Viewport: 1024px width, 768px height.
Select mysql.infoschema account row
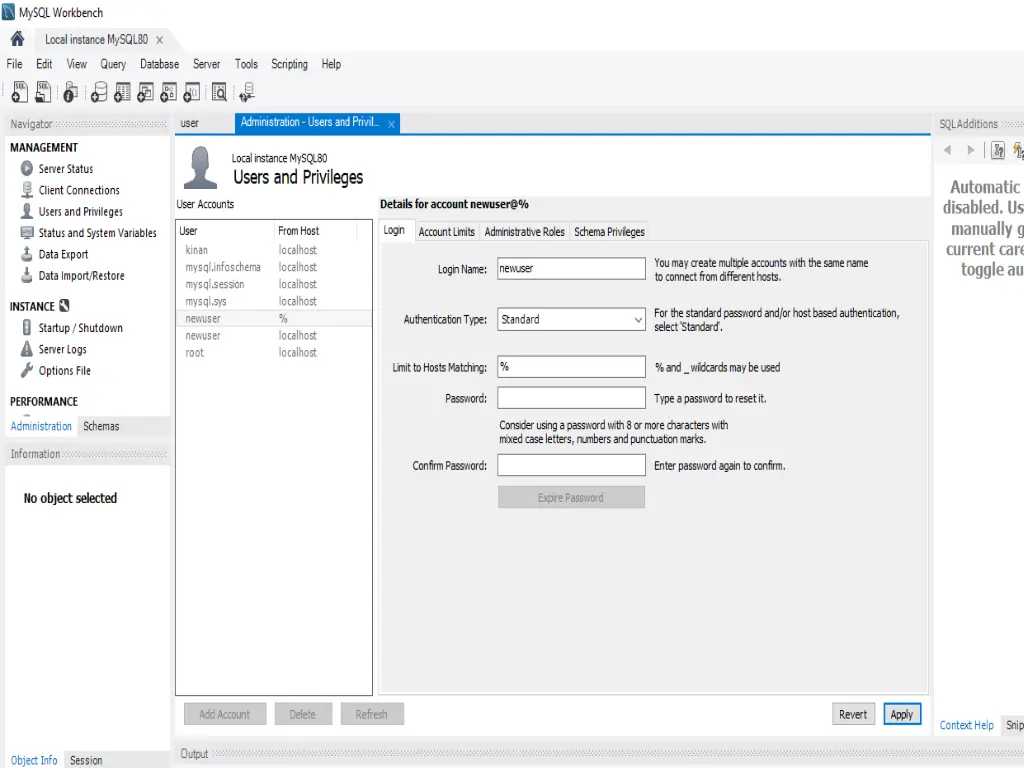[274, 267]
